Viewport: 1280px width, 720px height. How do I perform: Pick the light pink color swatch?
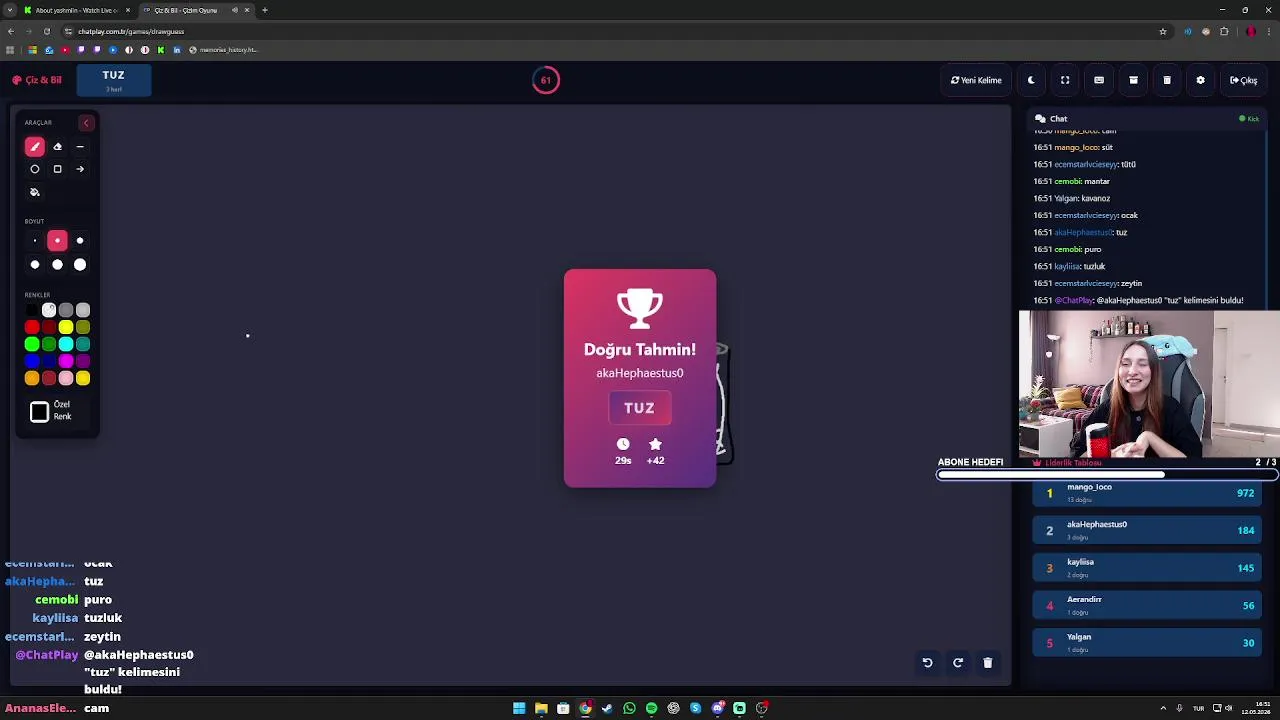tap(66, 378)
